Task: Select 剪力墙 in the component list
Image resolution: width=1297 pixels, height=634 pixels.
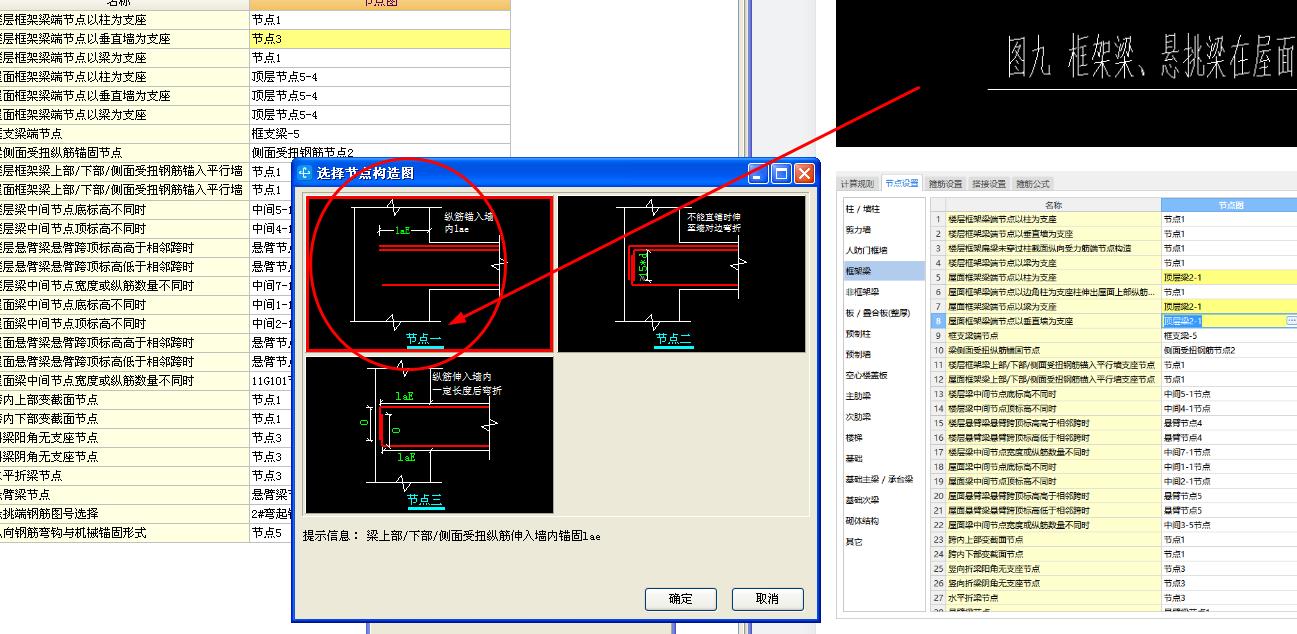Action: click(884, 230)
